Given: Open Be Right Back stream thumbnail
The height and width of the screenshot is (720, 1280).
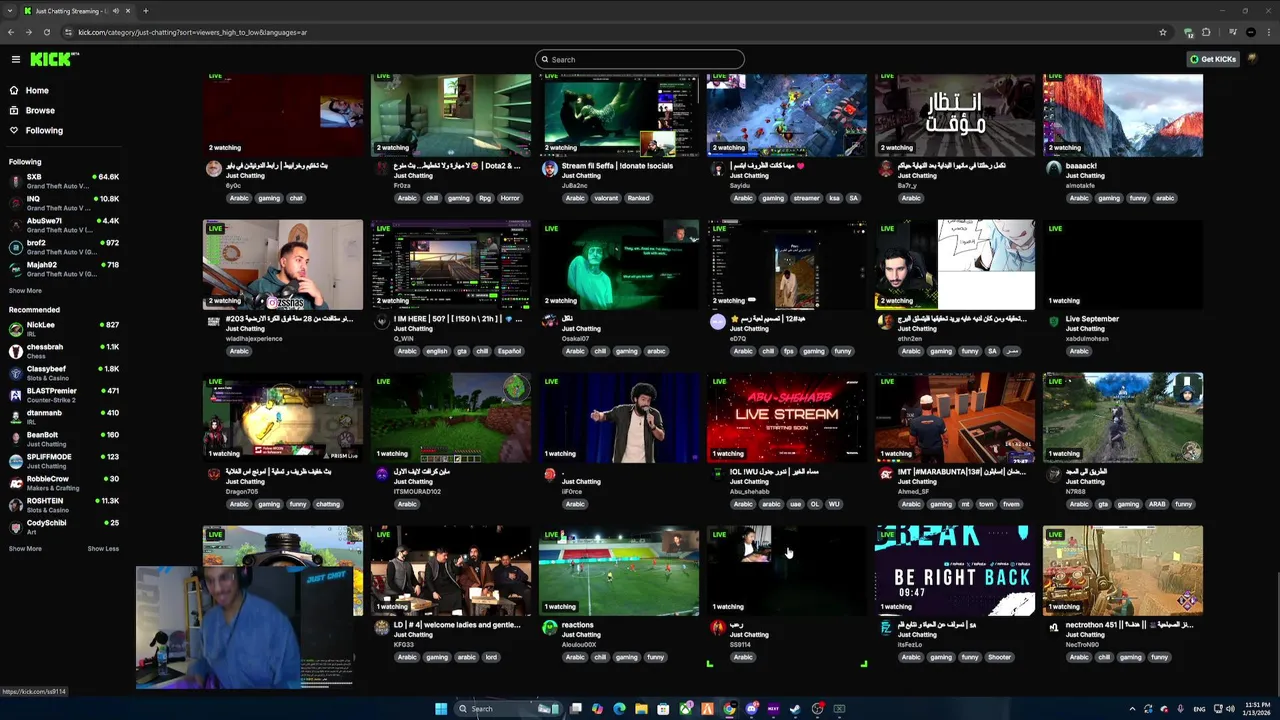Looking at the screenshot, I should [955, 570].
